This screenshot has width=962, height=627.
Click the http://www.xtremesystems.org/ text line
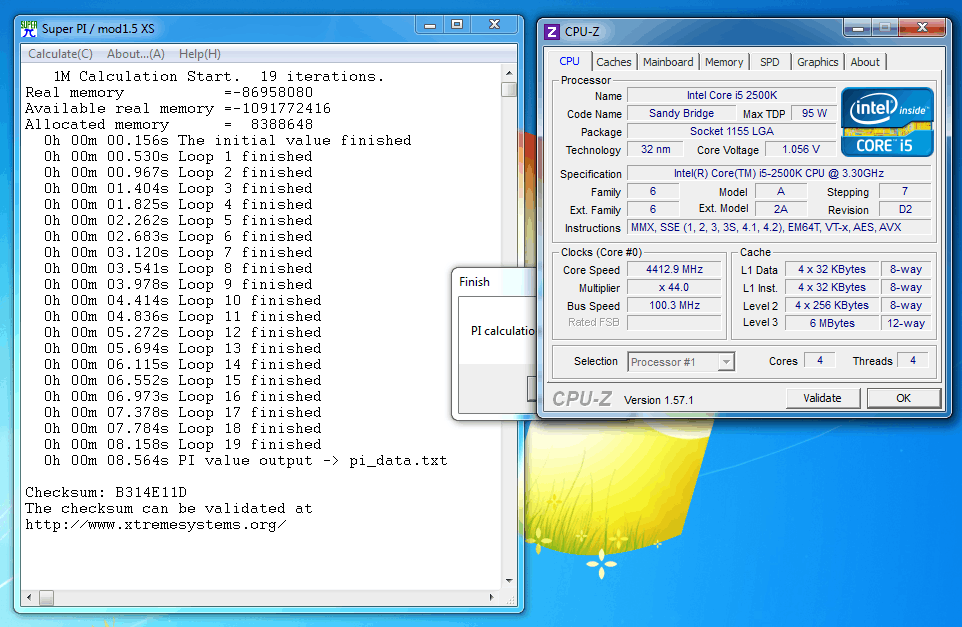[156, 525]
